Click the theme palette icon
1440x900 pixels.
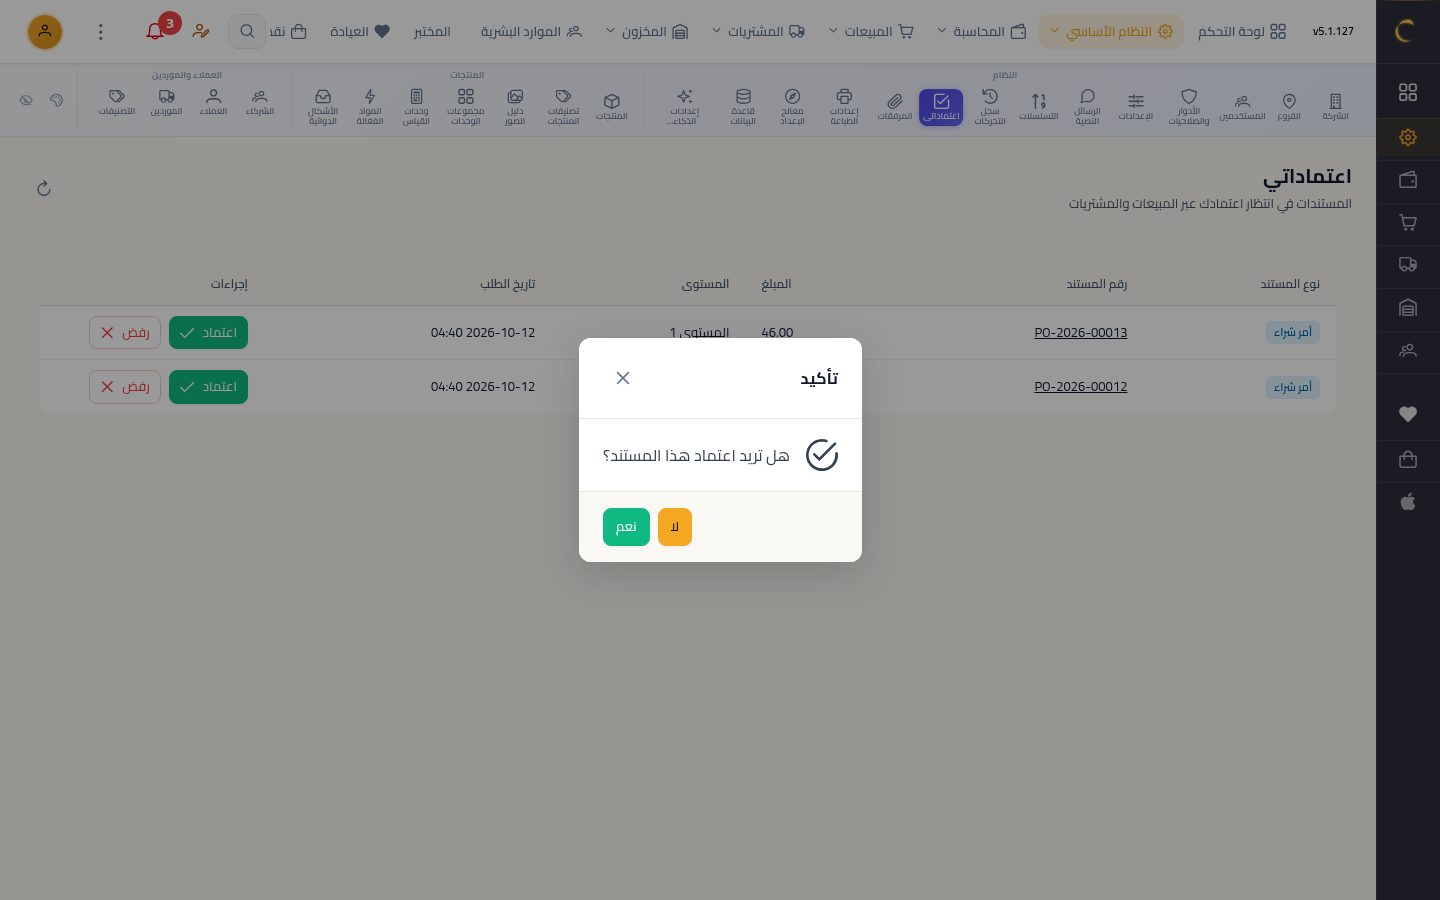coord(56,100)
